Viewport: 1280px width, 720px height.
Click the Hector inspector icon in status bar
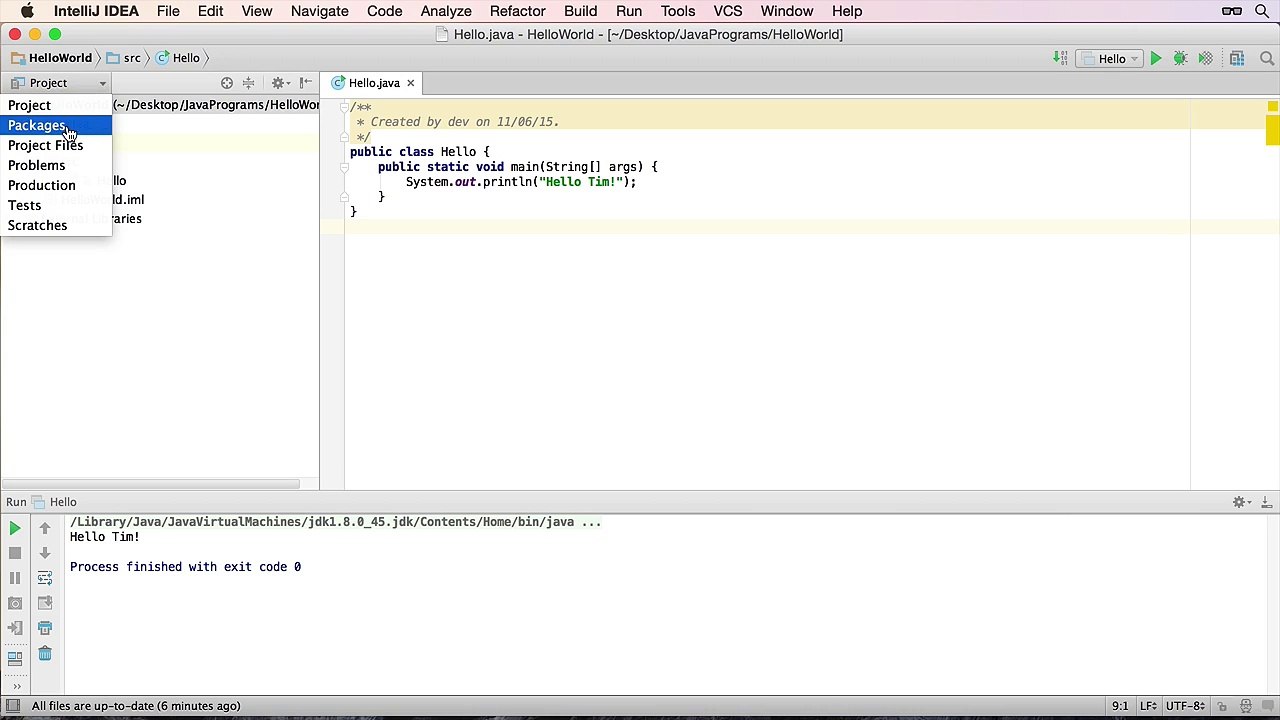[x=1246, y=706]
